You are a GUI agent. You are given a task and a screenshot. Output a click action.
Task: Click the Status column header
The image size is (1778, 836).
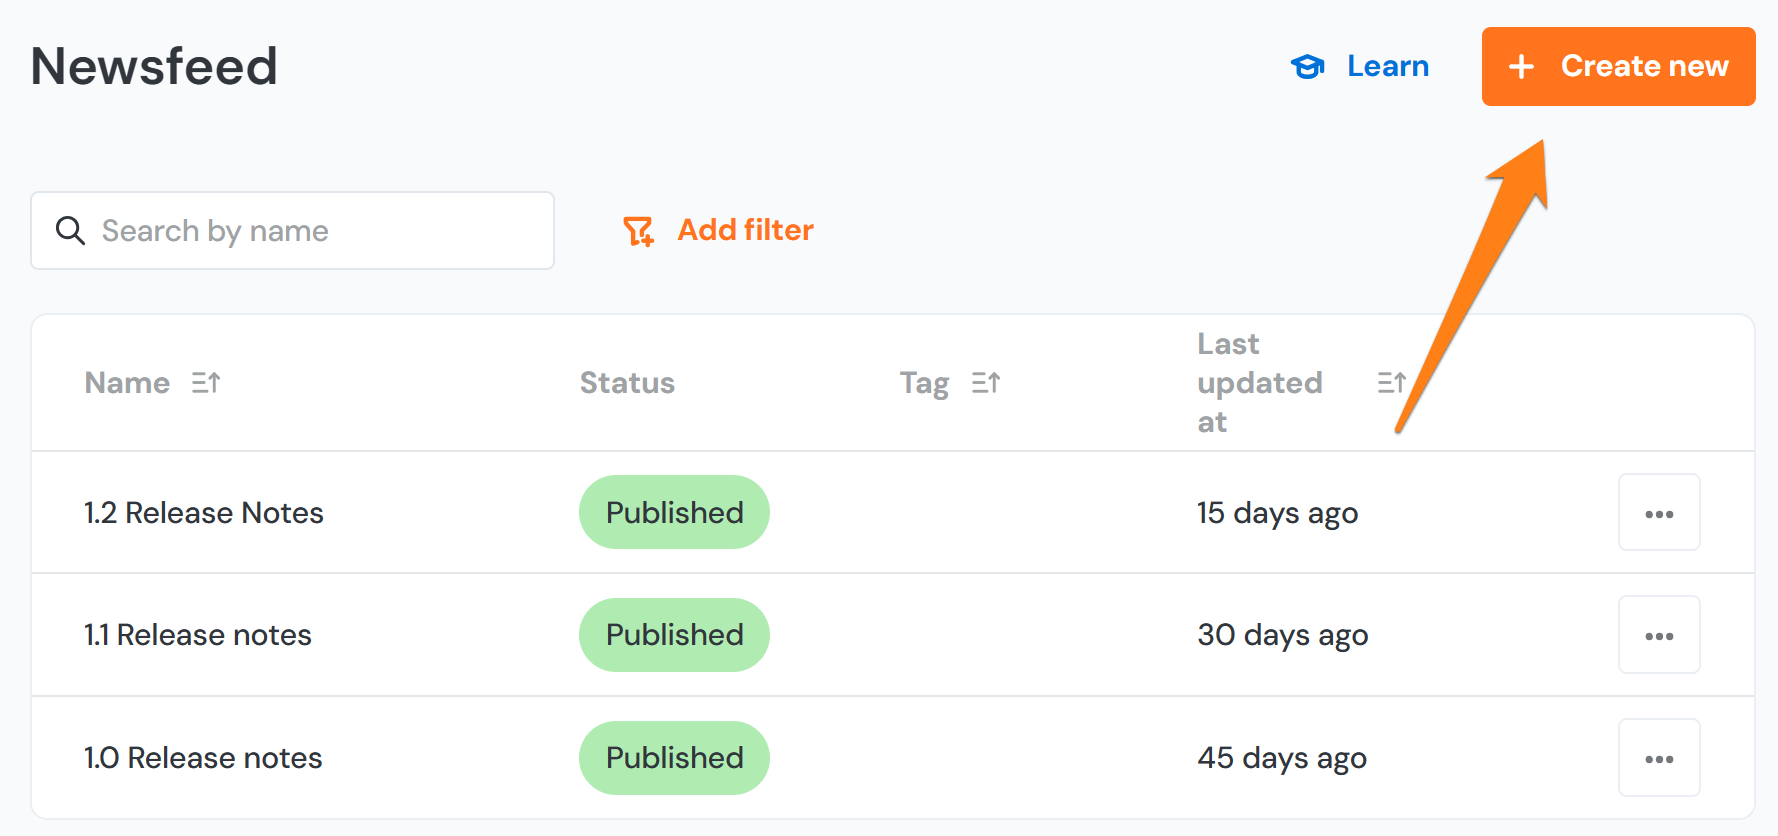pos(627,383)
